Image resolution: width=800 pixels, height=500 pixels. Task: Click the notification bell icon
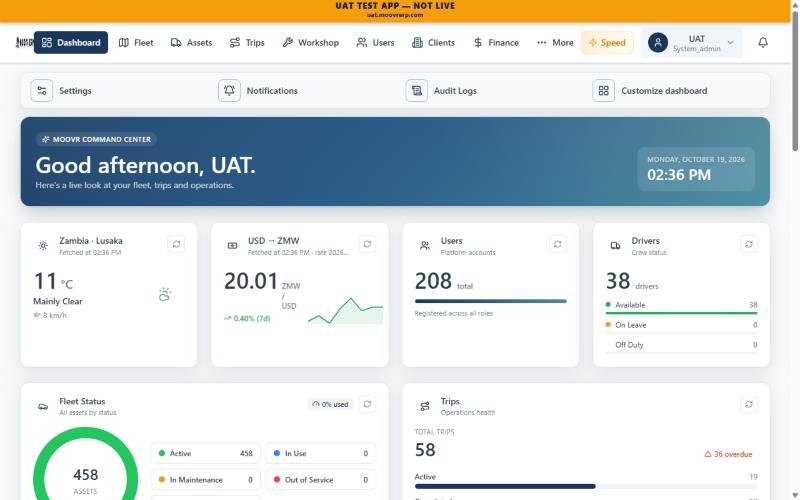[763, 42]
